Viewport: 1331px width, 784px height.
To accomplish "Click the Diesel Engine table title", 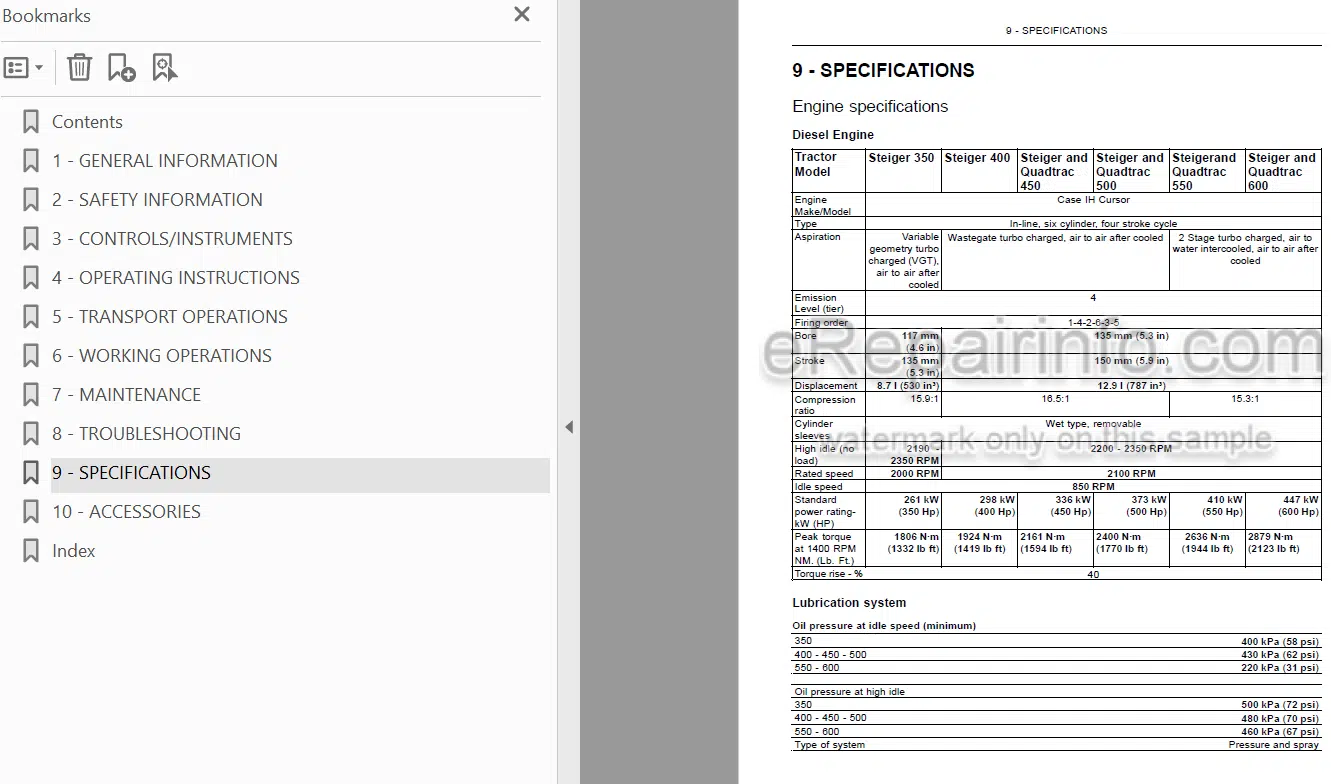I will 833,134.
